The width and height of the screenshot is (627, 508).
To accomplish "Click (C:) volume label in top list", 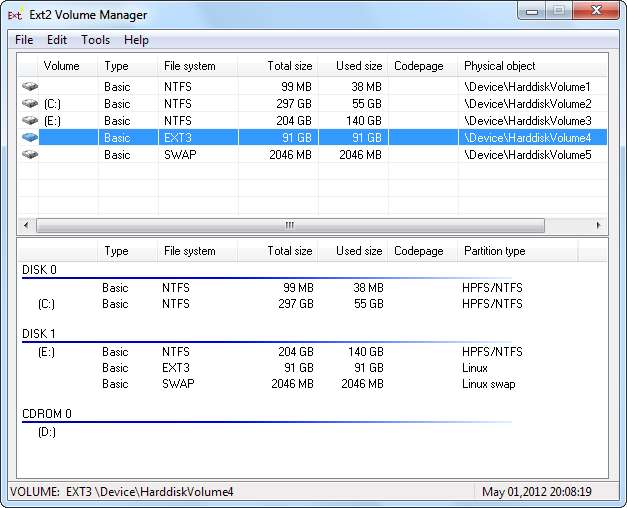I will (52, 104).
